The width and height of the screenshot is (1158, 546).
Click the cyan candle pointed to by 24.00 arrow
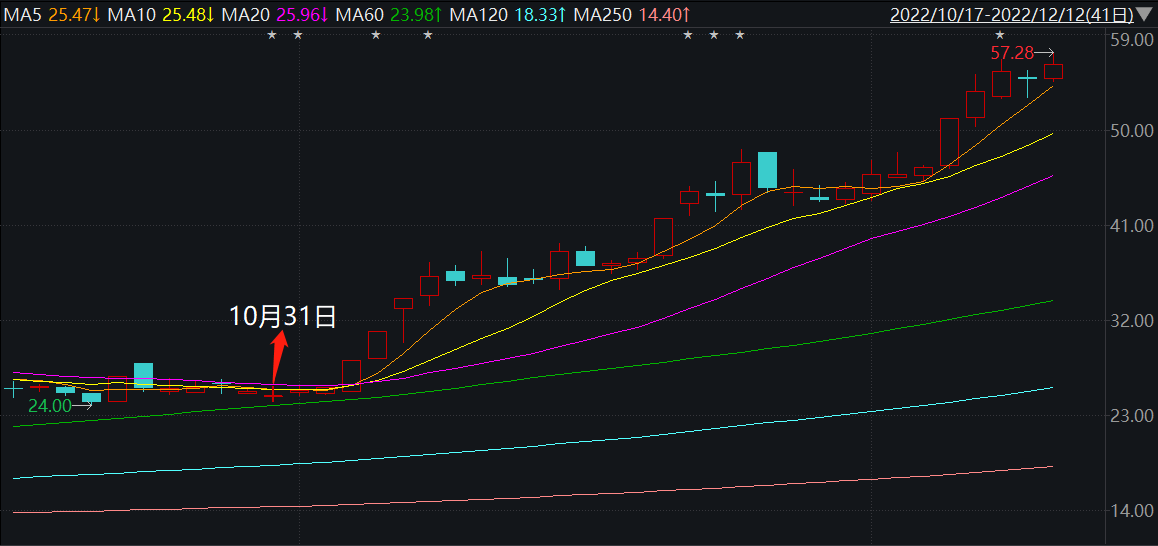tap(91, 397)
